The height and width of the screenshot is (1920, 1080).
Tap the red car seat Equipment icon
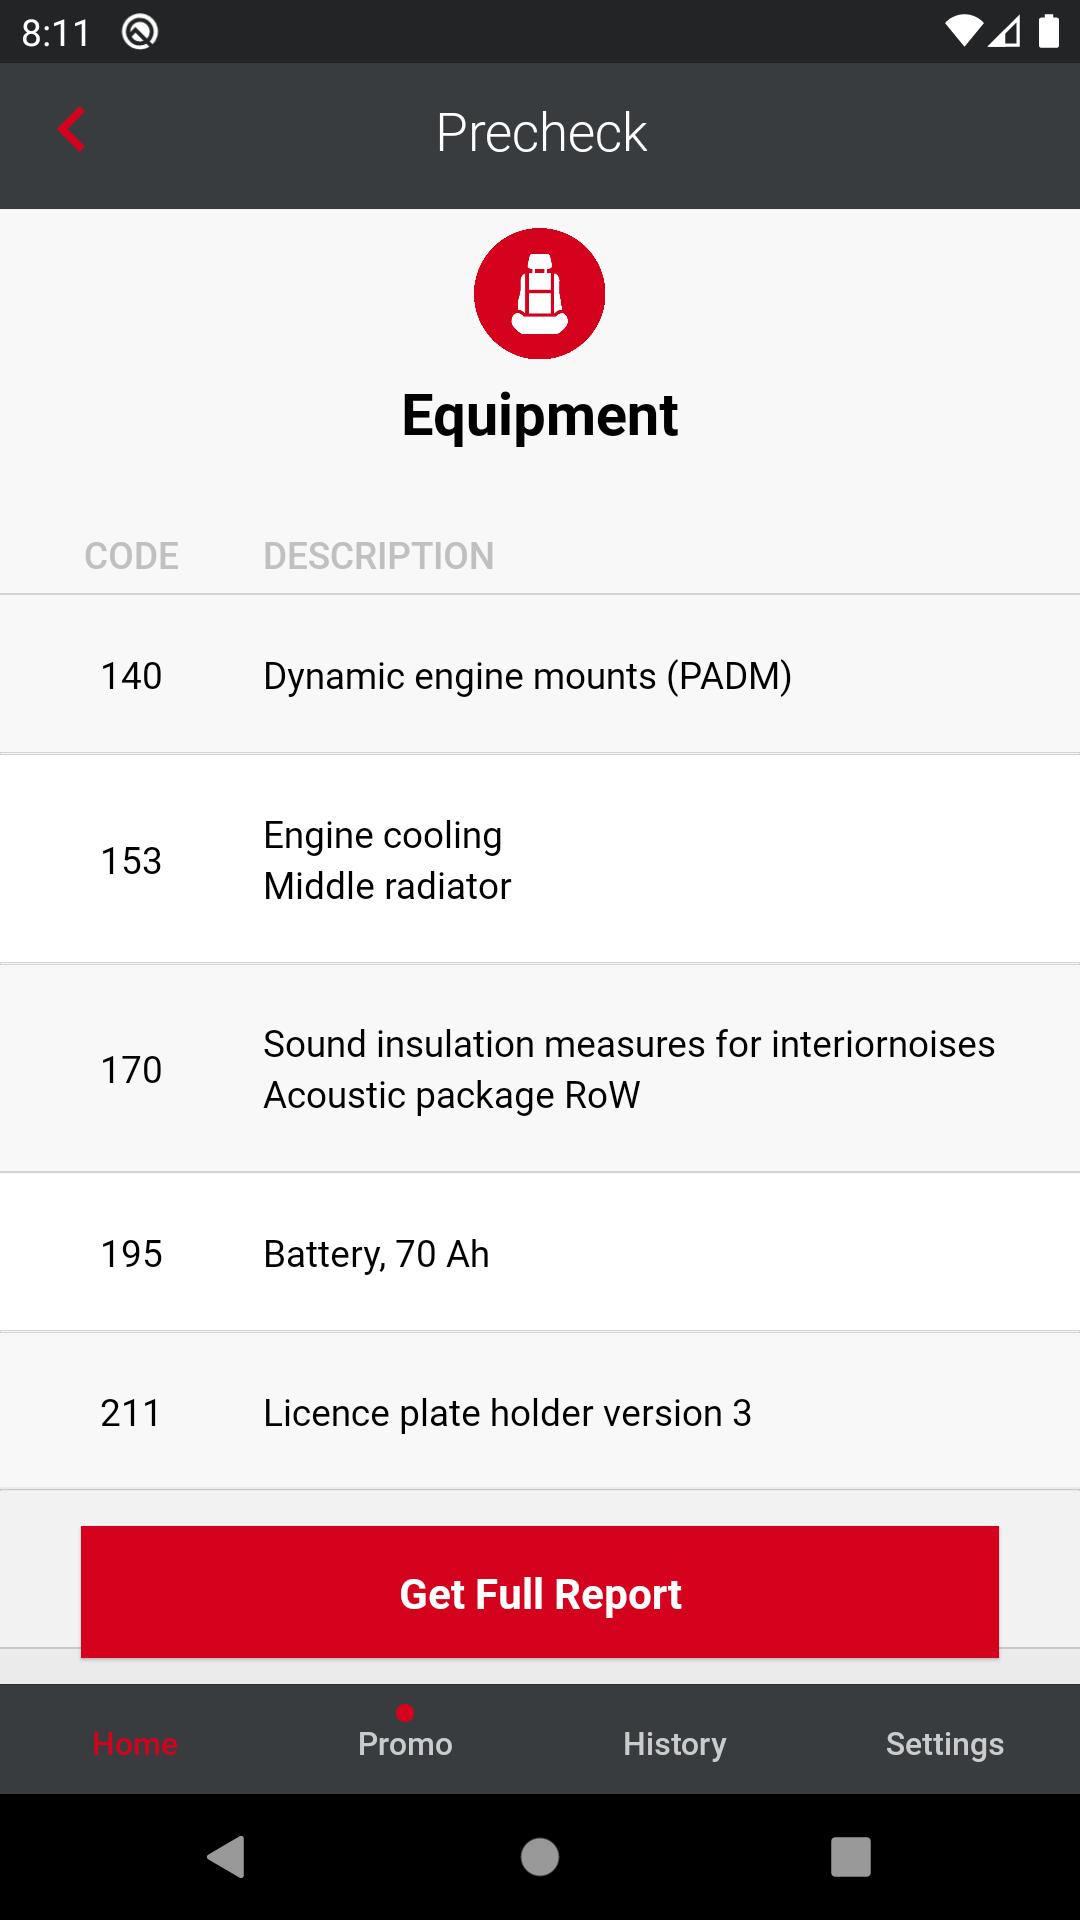[x=540, y=293]
